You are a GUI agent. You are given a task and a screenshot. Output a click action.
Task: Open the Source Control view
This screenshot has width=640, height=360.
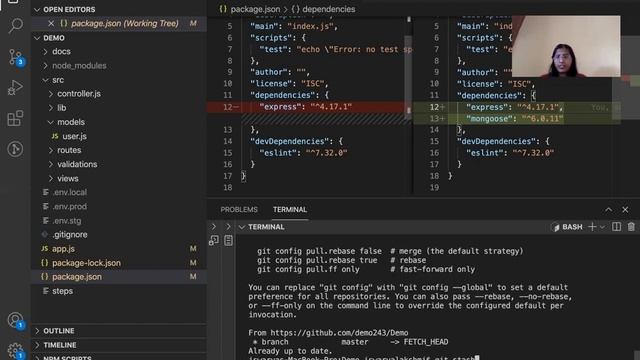(16, 57)
